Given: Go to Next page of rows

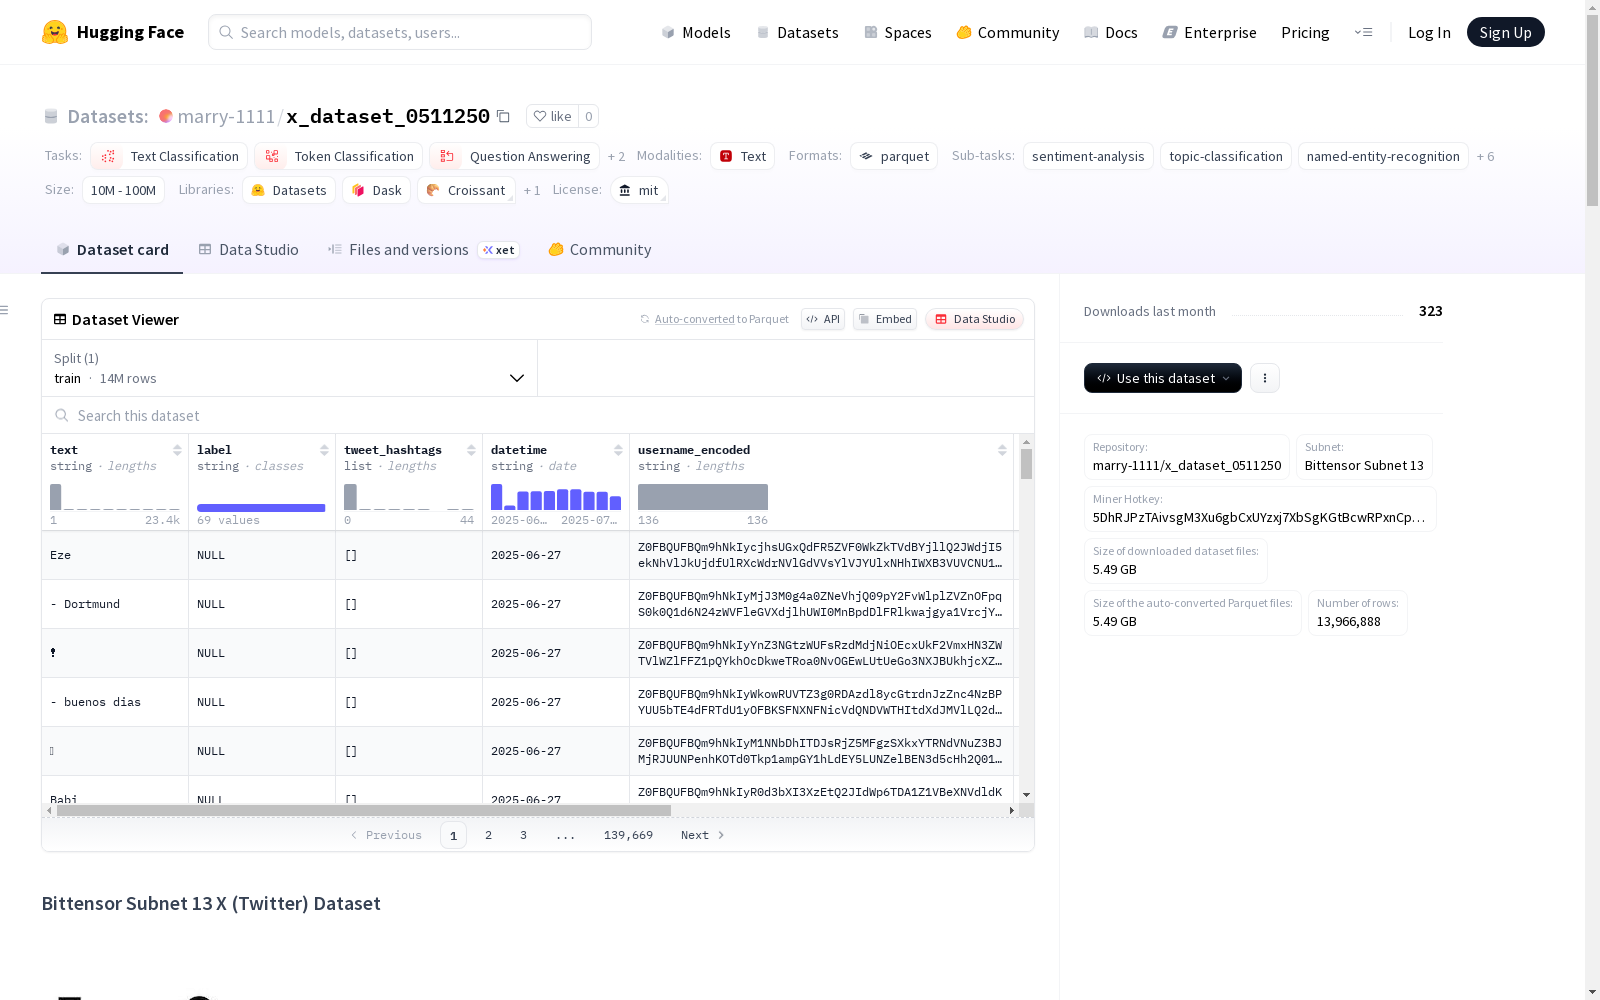Looking at the screenshot, I should pos(703,835).
